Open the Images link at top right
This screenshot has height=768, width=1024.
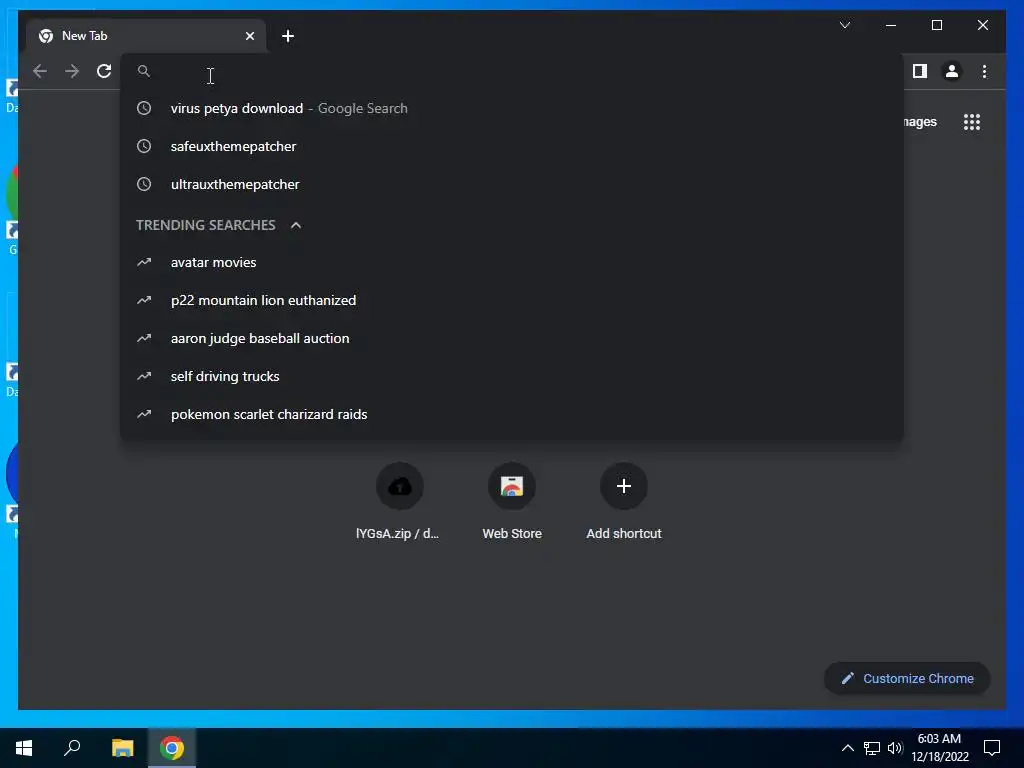point(920,122)
